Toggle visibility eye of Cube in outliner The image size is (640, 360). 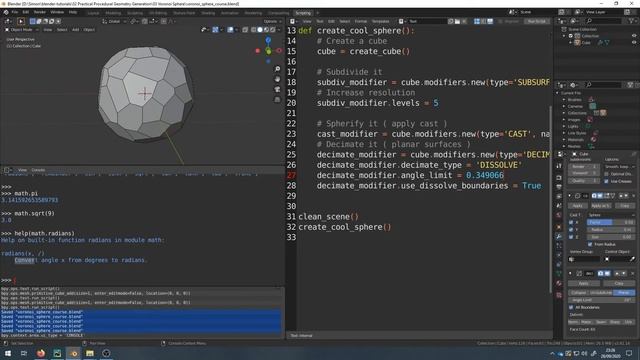pos(634,42)
